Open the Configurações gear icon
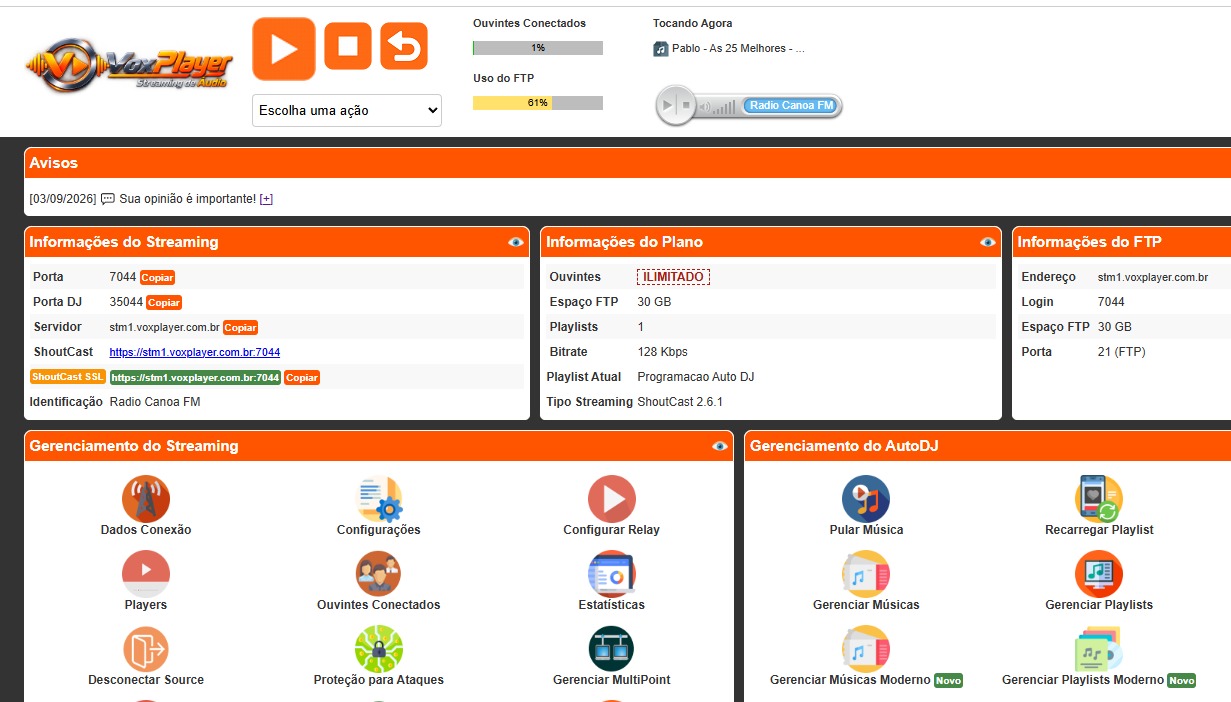Image resolution: width=1231 pixels, height=702 pixels. (379, 498)
